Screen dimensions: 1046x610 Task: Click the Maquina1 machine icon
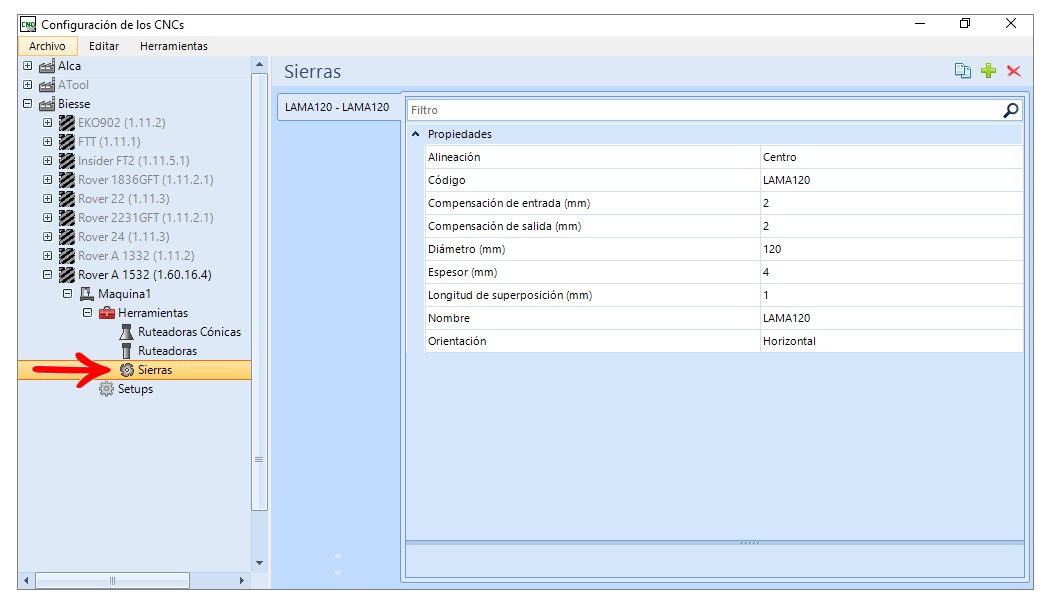click(87, 294)
